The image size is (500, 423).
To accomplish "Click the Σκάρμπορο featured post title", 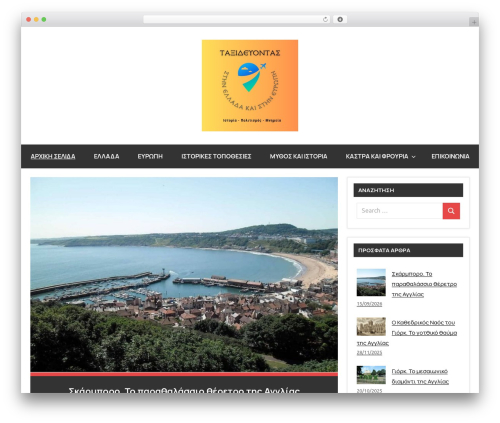I will click(184, 390).
